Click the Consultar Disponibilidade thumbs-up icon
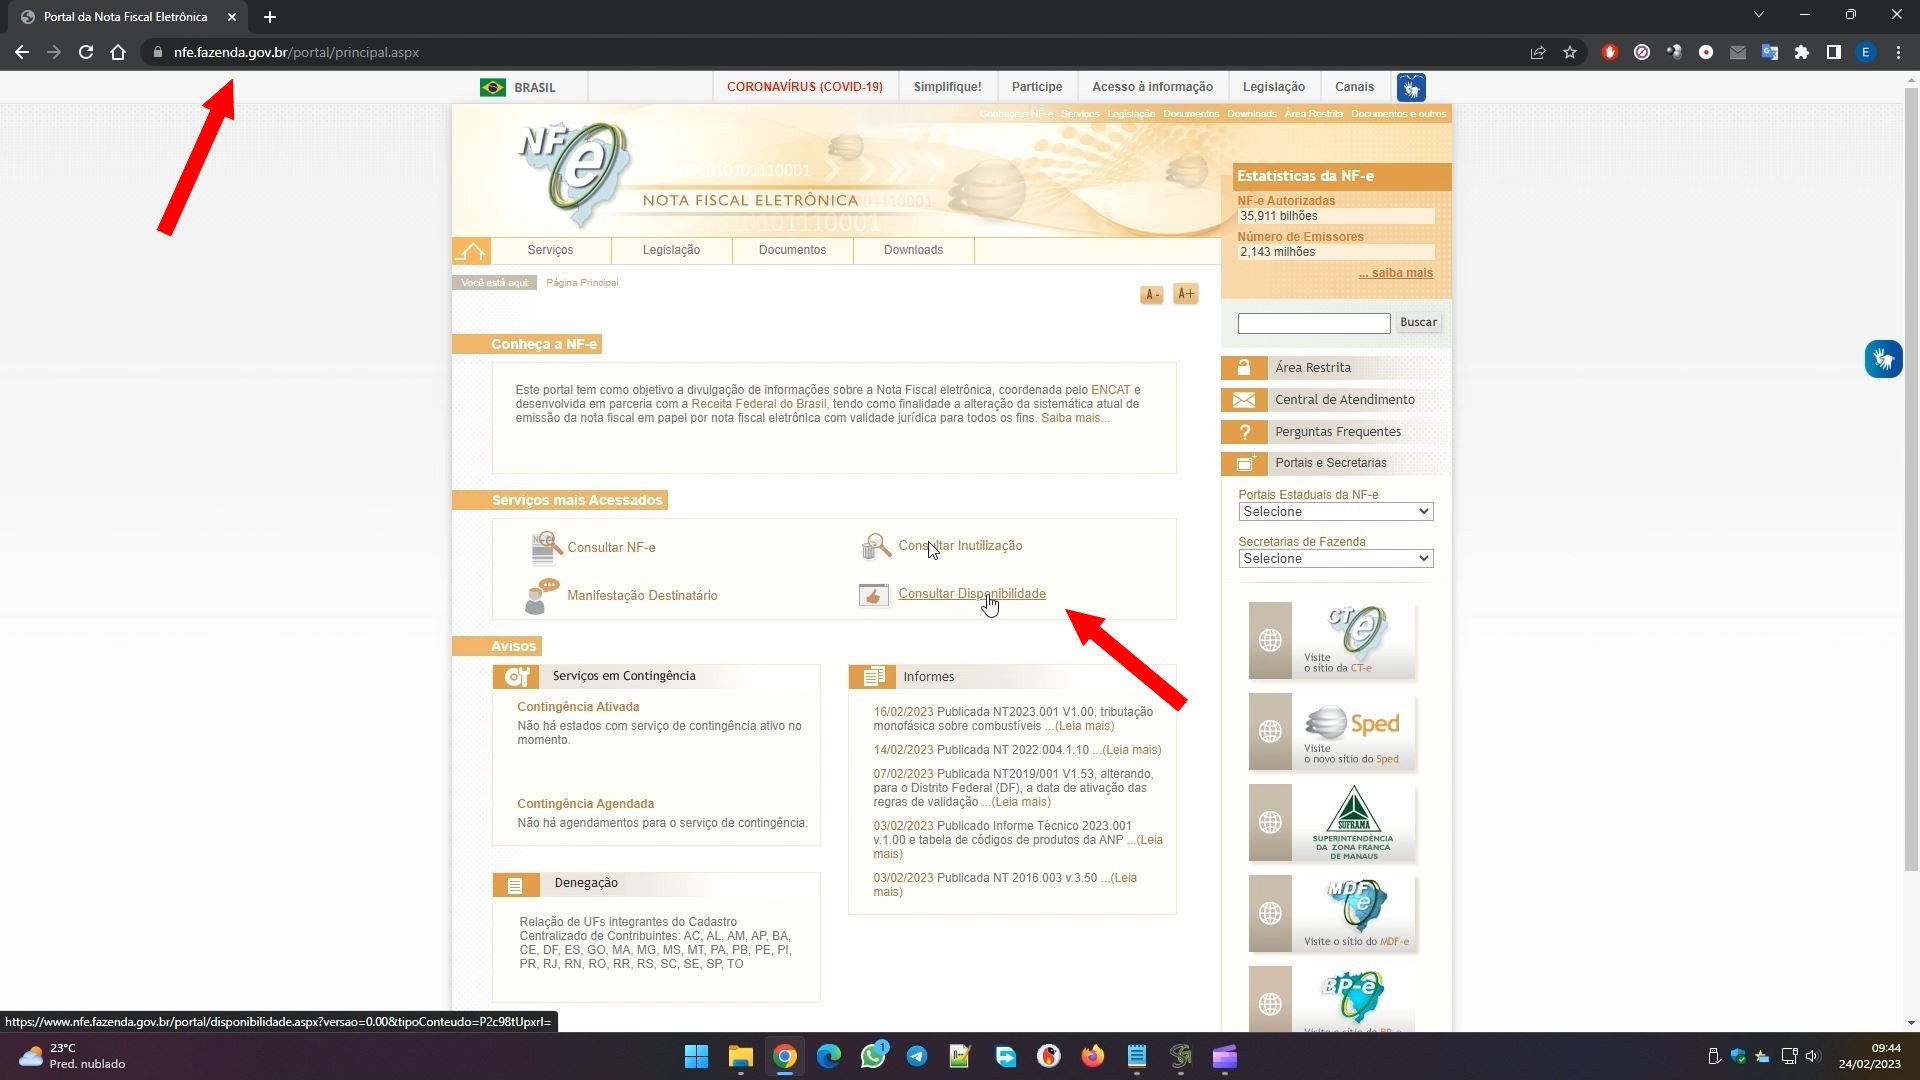This screenshot has width=1920, height=1080. coord(874,595)
